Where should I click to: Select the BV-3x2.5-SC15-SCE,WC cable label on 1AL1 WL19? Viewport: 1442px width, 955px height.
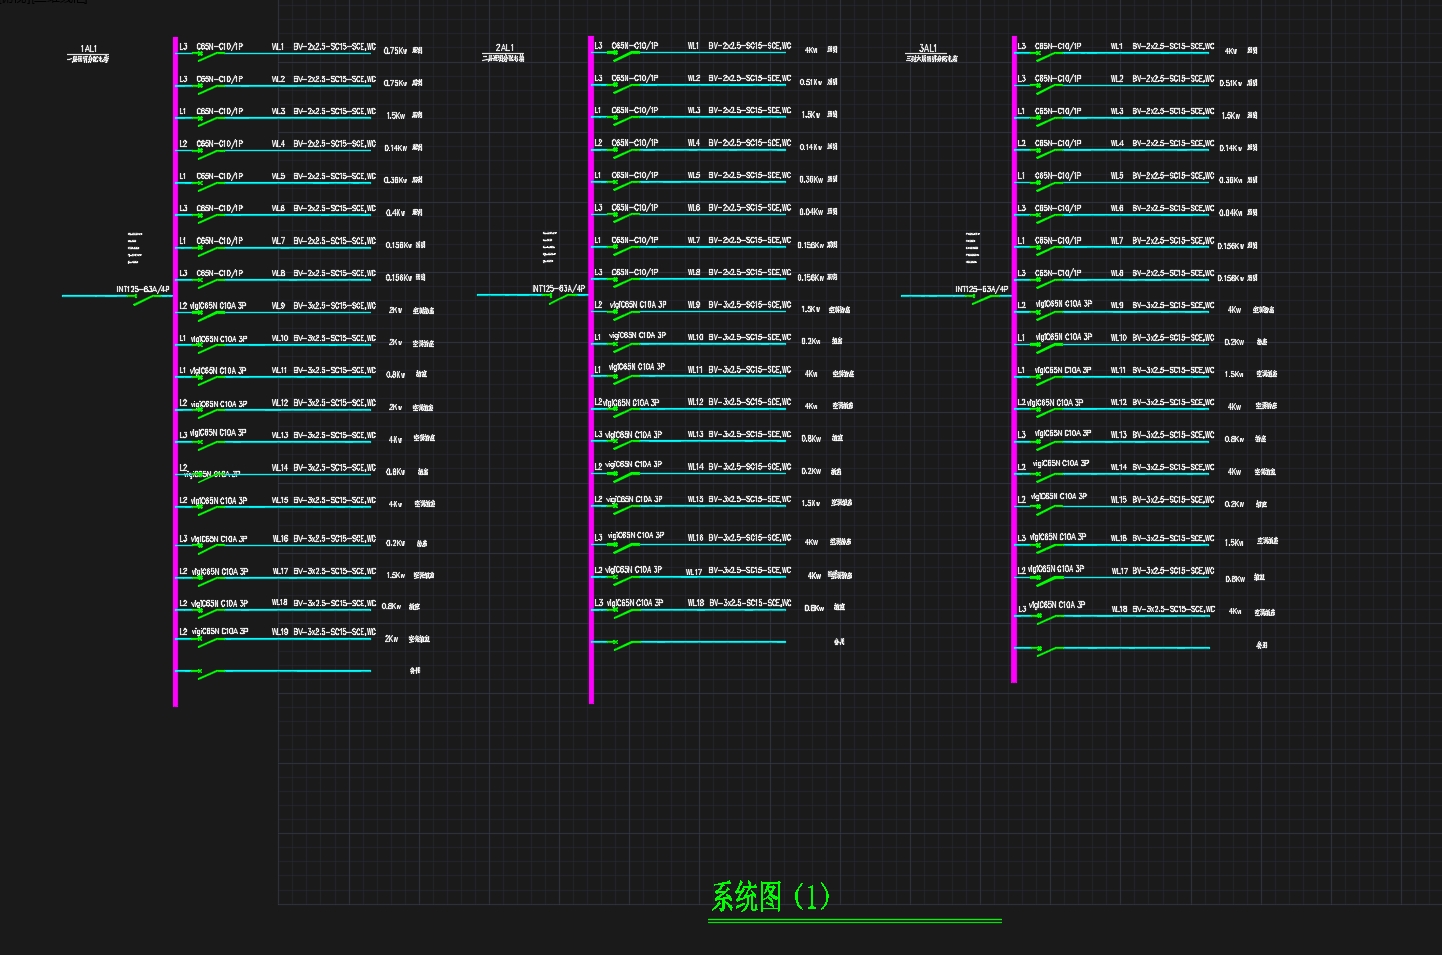point(335,632)
